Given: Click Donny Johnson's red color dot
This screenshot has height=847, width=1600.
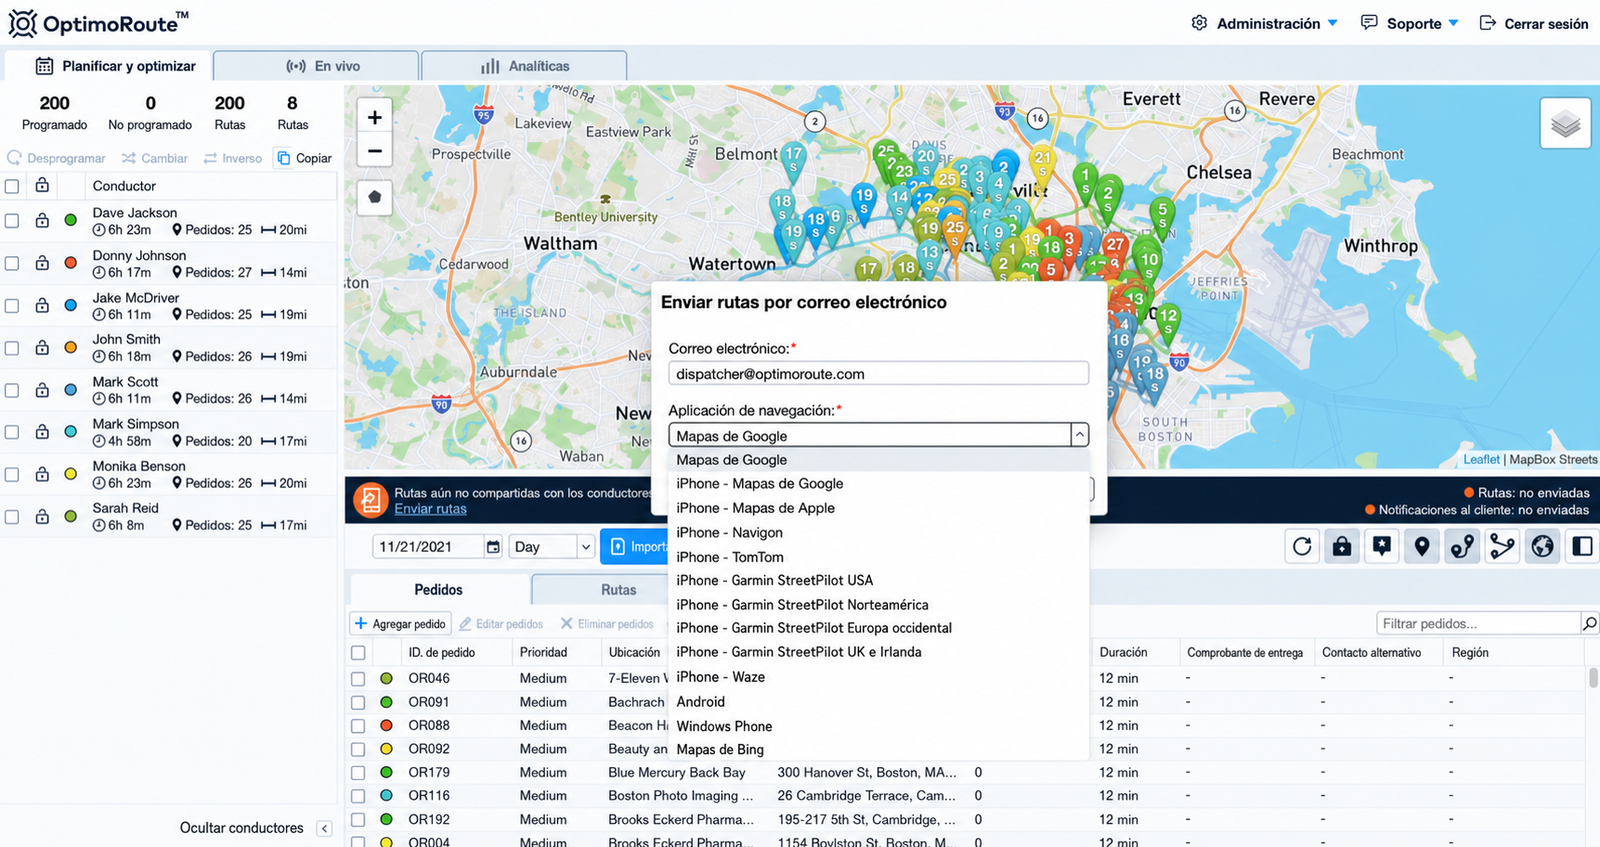Looking at the screenshot, I should (70, 263).
